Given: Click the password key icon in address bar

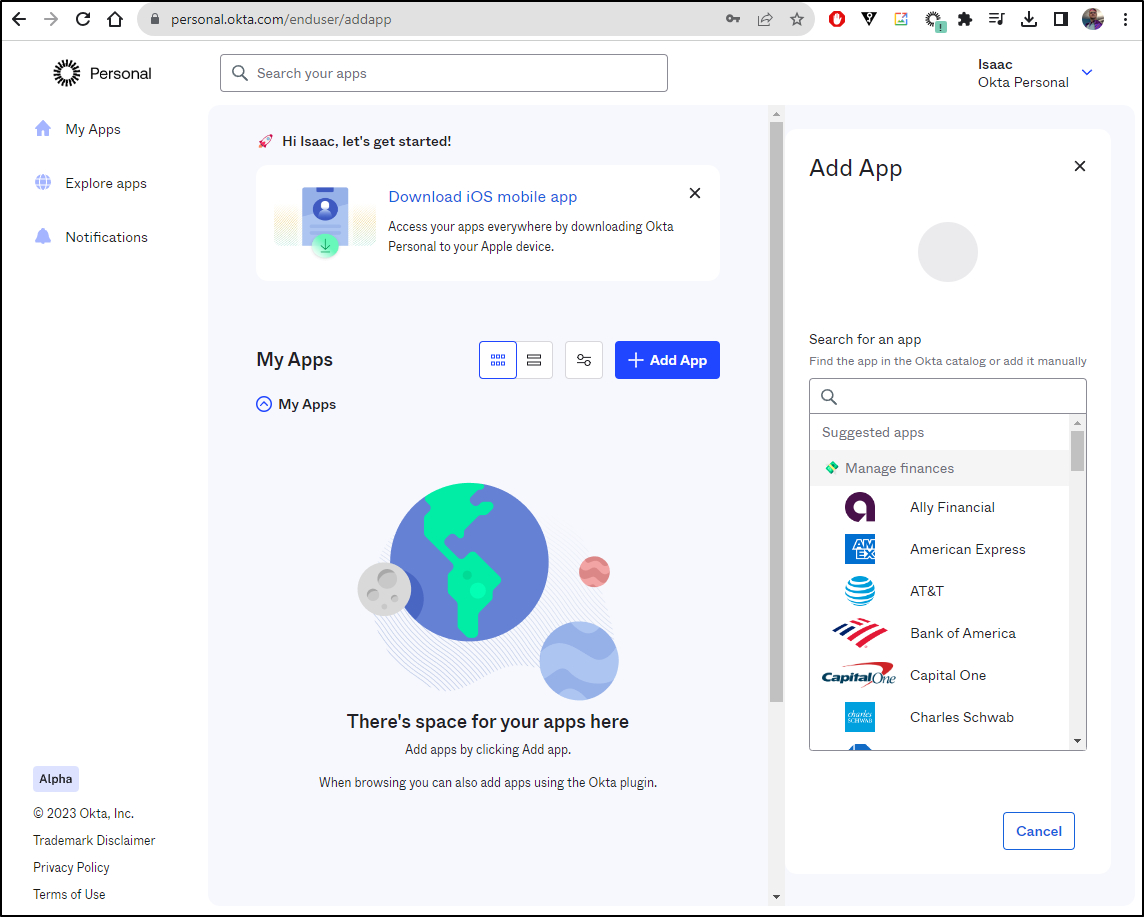Looking at the screenshot, I should click(733, 20).
